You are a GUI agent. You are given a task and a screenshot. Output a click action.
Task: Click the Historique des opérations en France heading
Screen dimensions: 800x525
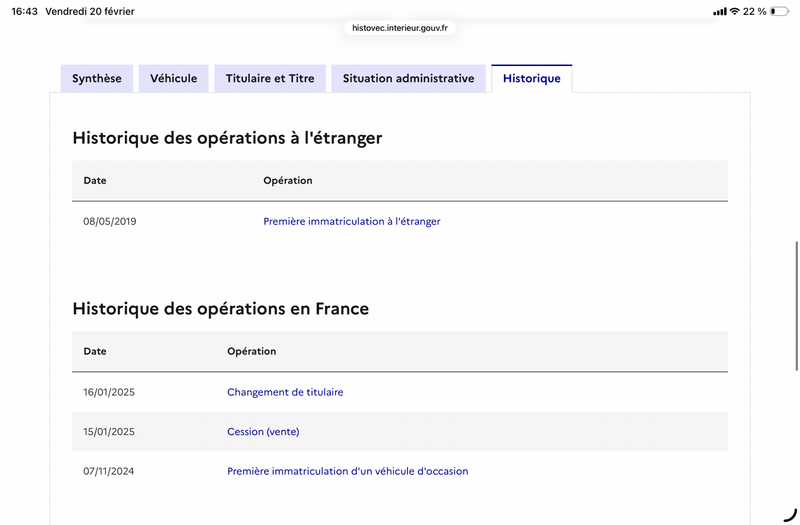point(220,309)
